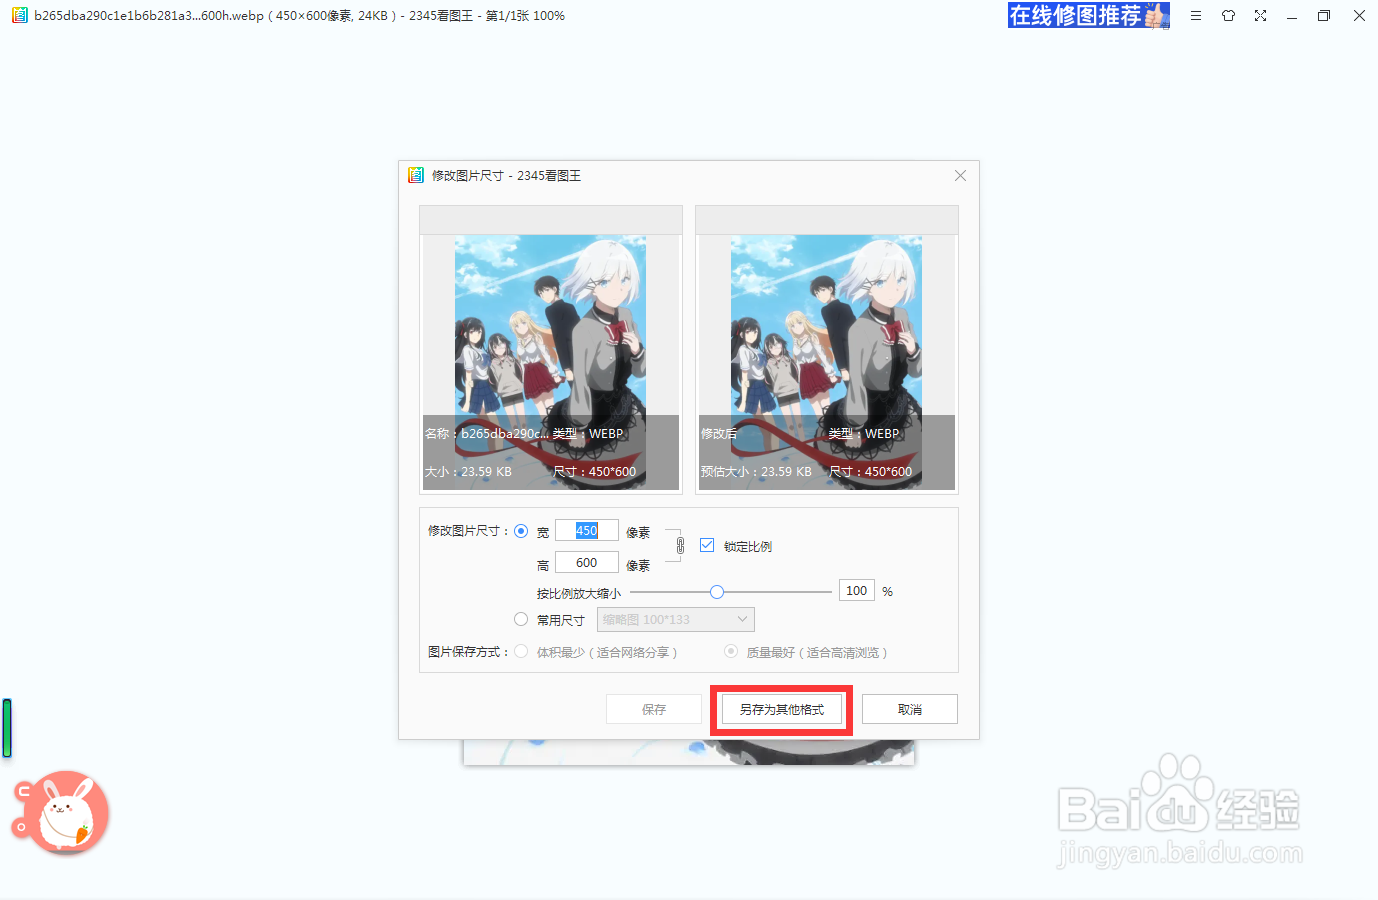
Task: Click the proportional scale slider handle
Action: [717, 592]
